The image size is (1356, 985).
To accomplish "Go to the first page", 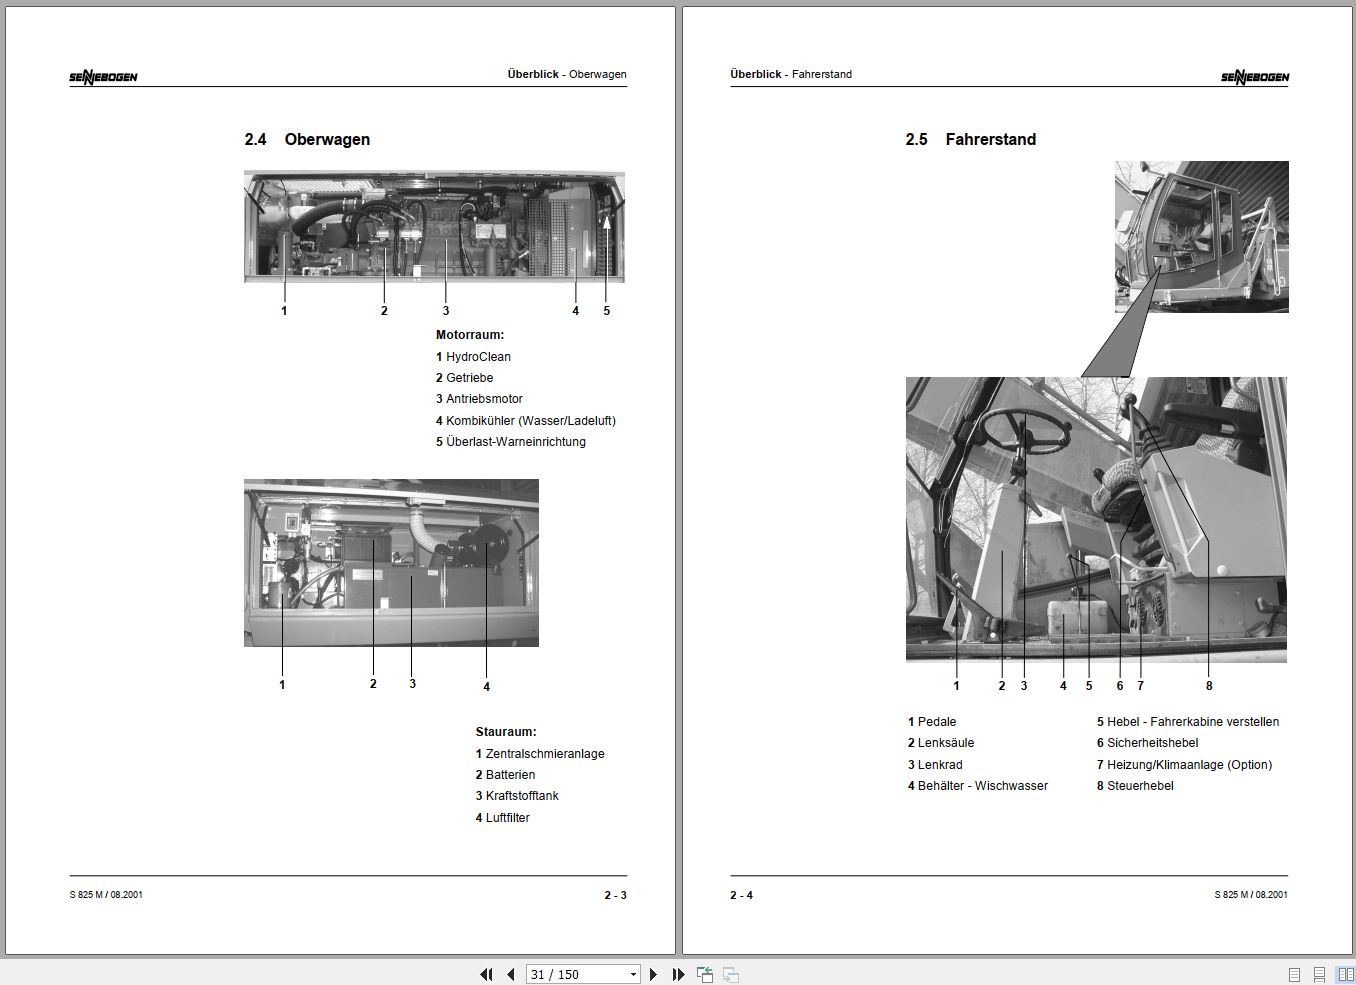I will [x=487, y=974].
